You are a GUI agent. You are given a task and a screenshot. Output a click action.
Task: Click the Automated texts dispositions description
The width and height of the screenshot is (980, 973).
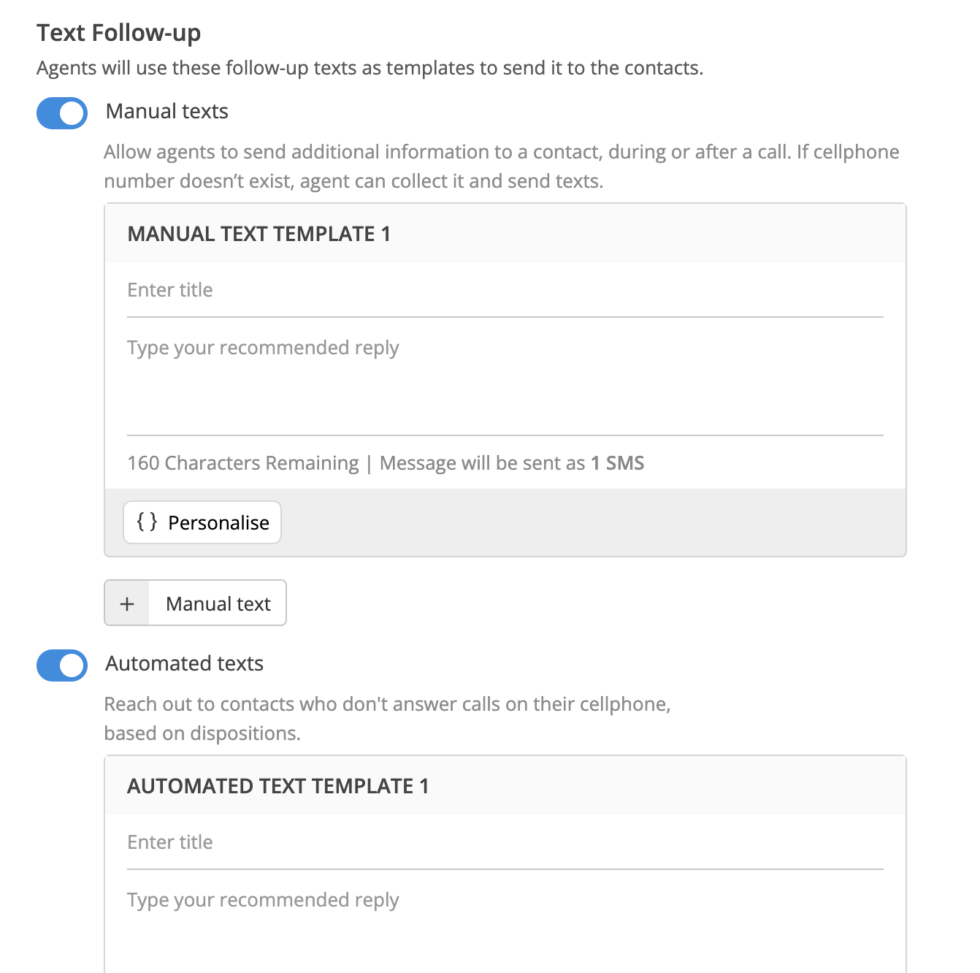click(388, 719)
